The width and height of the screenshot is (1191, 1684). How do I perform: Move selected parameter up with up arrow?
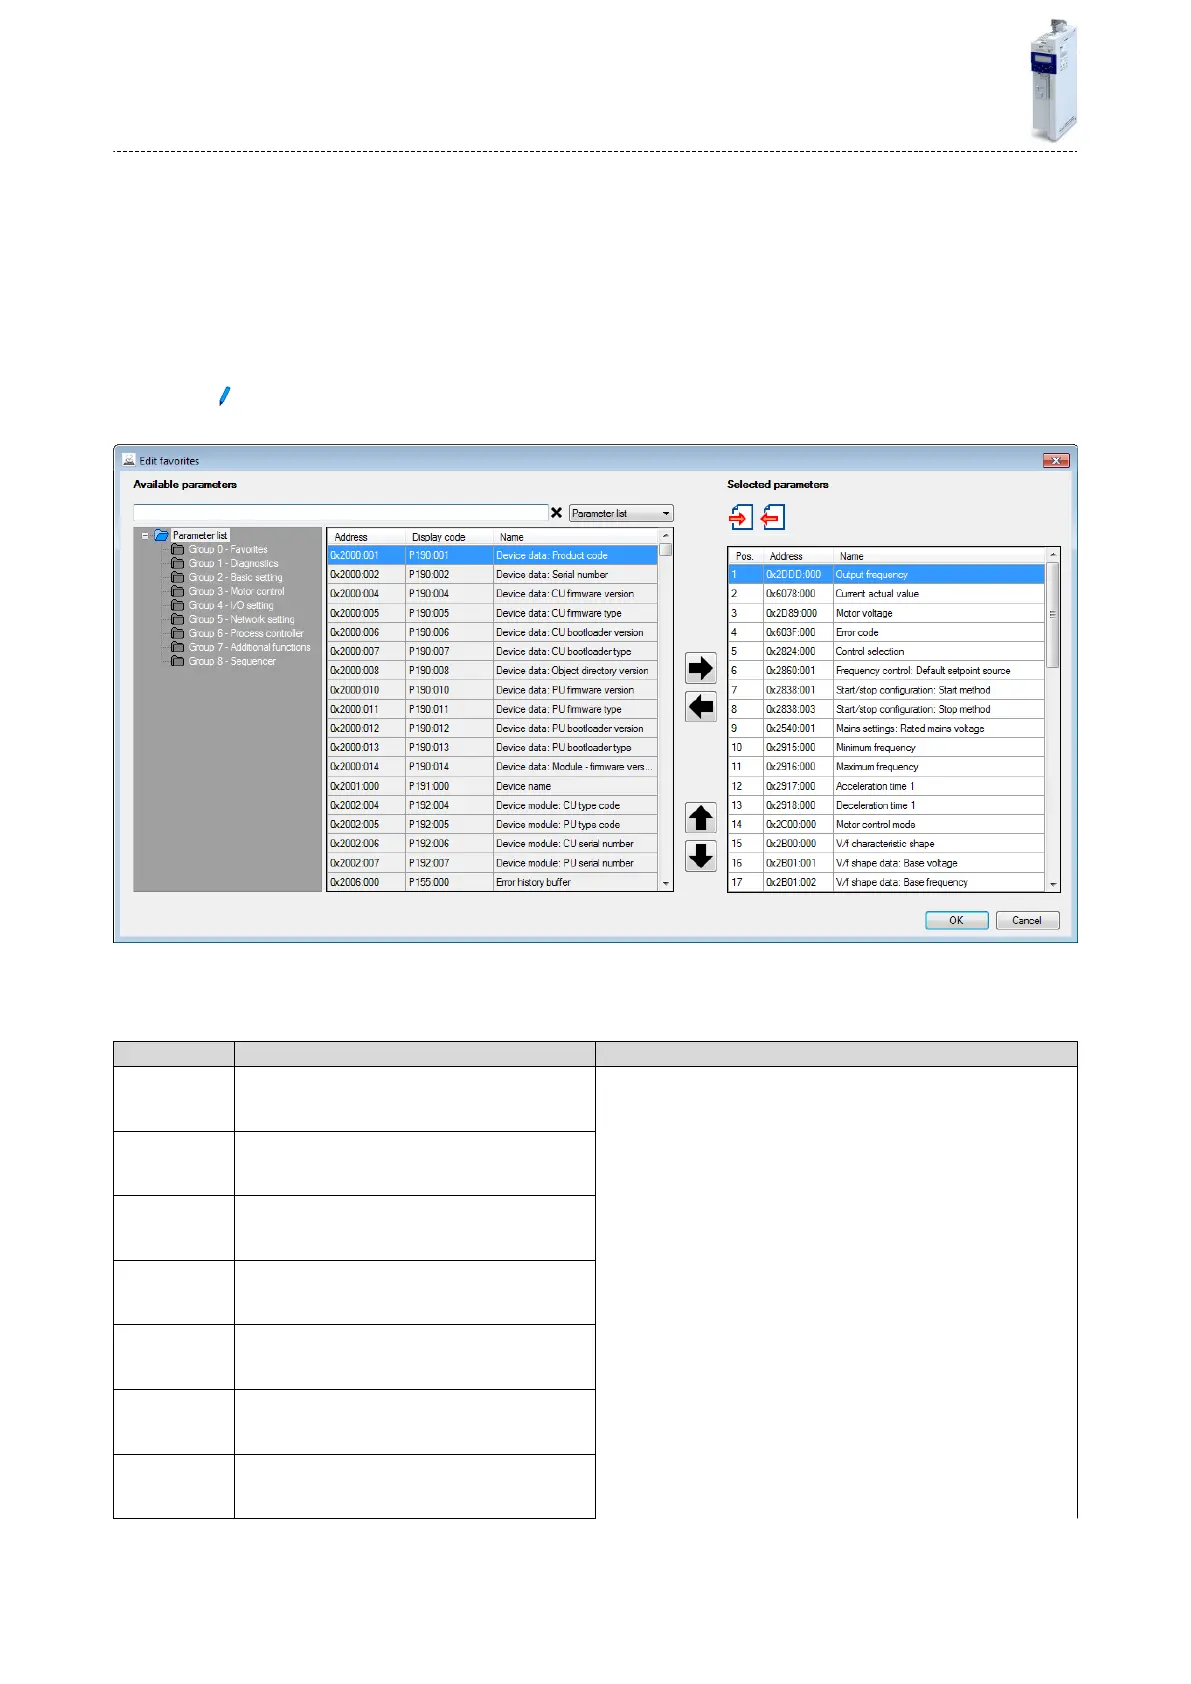tap(700, 818)
